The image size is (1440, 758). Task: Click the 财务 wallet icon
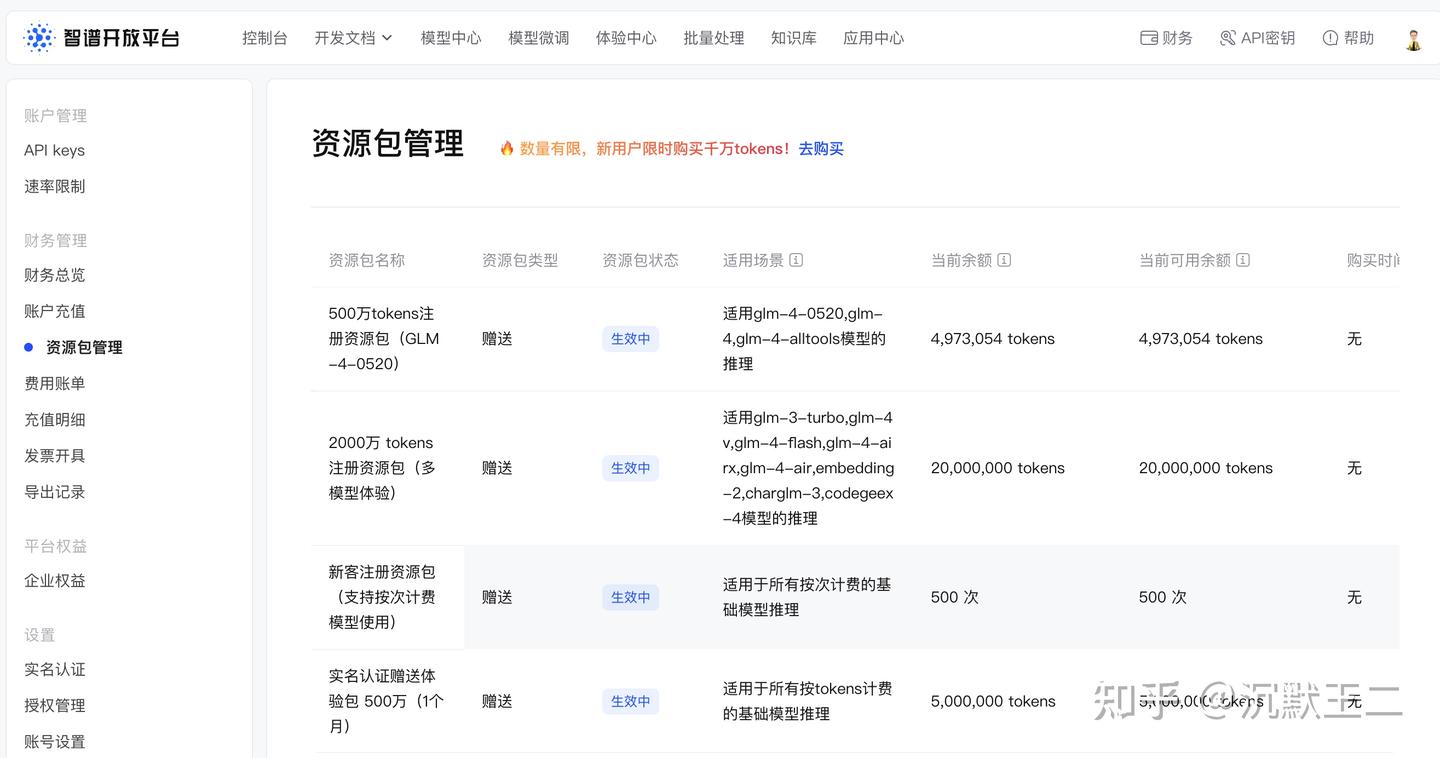coord(1149,38)
